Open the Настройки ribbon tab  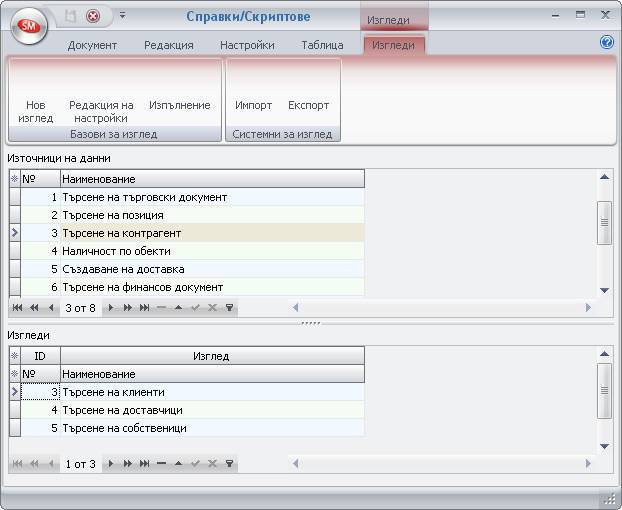[x=247, y=45]
